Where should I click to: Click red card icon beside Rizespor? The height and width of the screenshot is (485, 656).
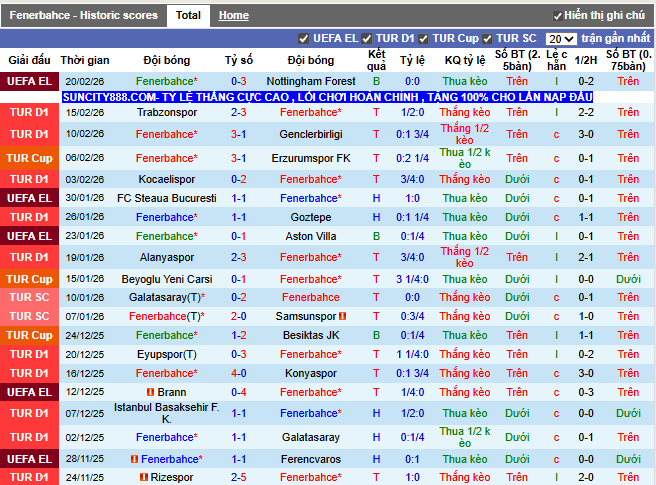click(144, 477)
